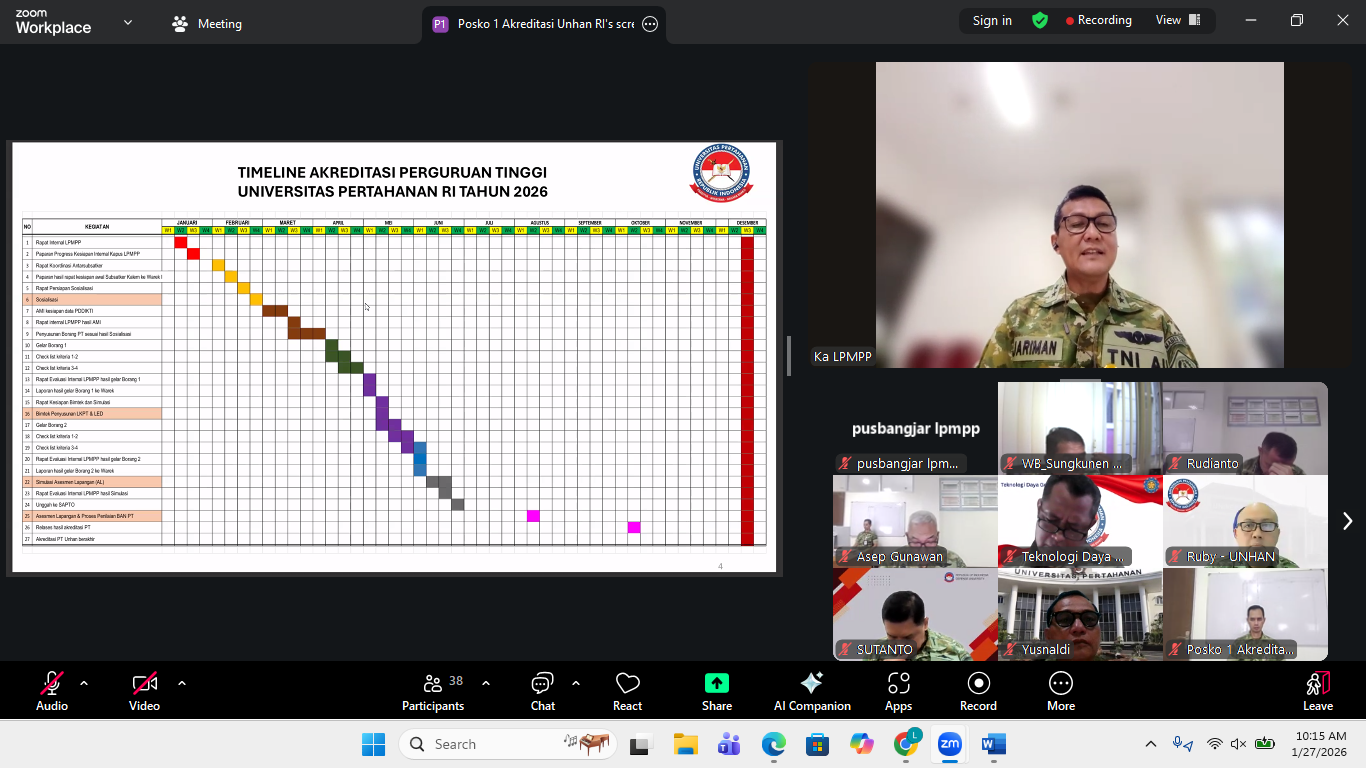Image resolution: width=1366 pixels, height=768 pixels.
Task: Open Microsoft Word from the taskbar
Action: [993, 745]
